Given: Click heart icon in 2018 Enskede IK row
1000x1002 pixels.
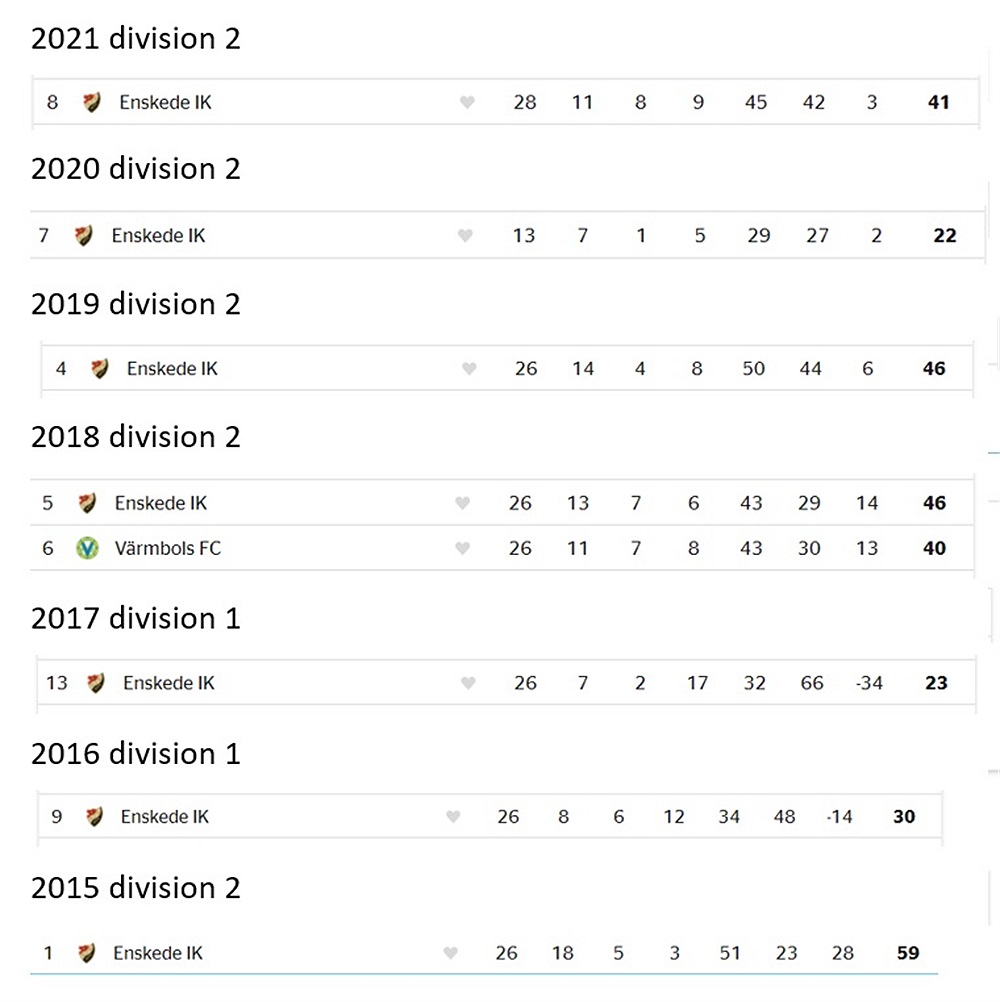Looking at the screenshot, I should [x=462, y=504].
